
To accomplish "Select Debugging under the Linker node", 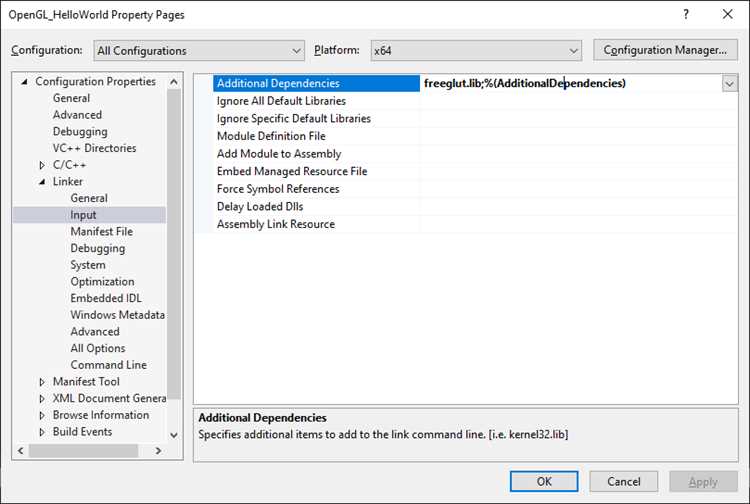I will (98, 248).
